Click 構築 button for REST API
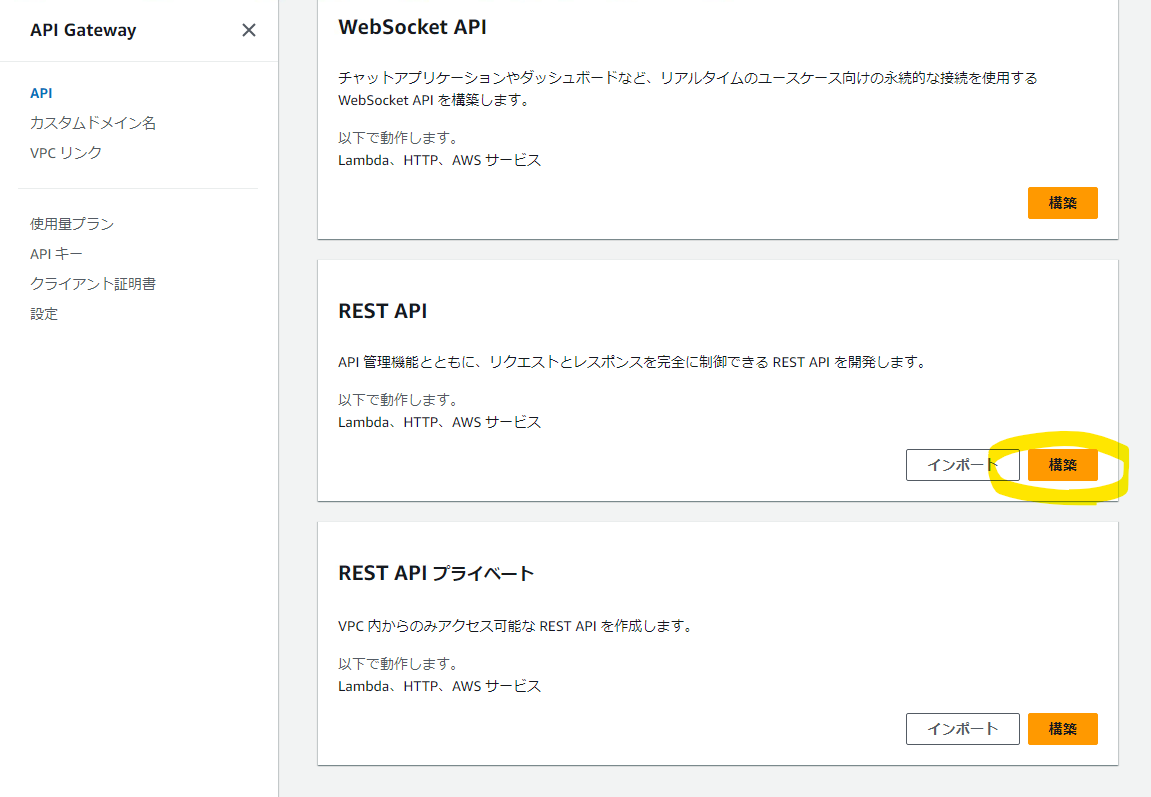 pyautogui.click(x=1062, y=465)
